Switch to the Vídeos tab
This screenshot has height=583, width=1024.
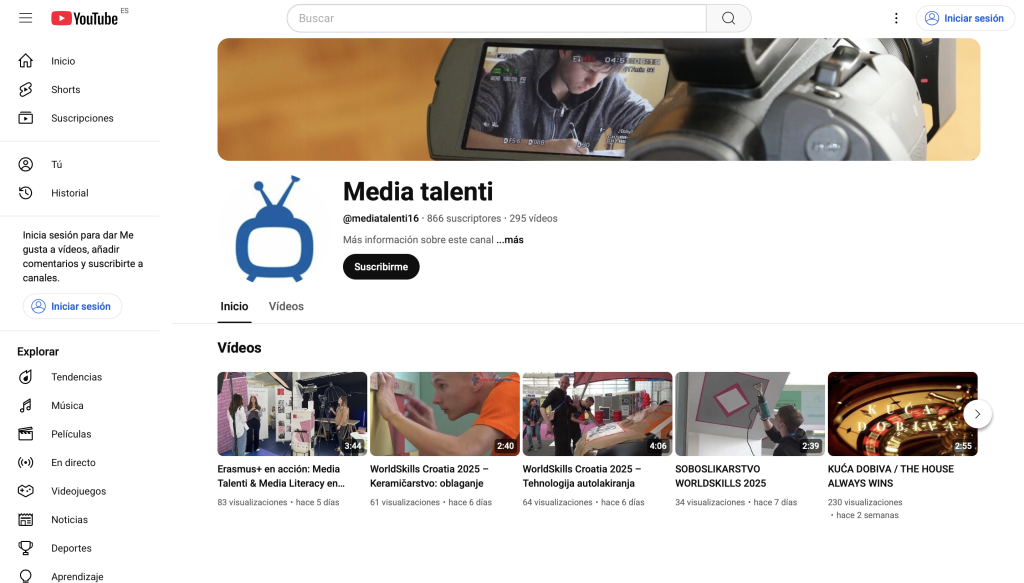pos(286,306)
